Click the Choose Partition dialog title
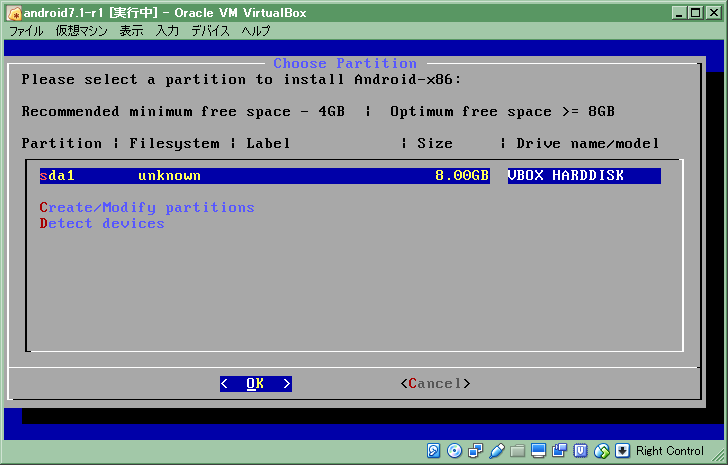The width and height of the screenshot is (728, 465). [x=345, y=63]
